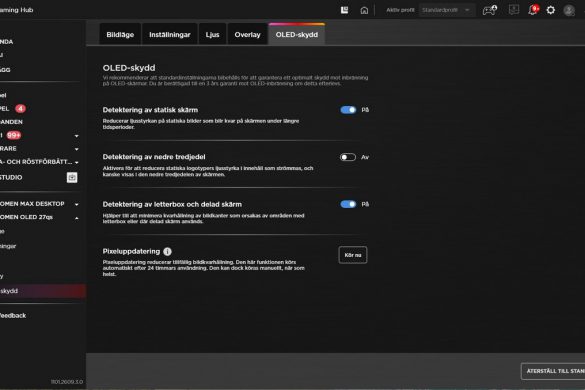
Task: Select the highlighted skydd sidebar item
Action: 43,291
